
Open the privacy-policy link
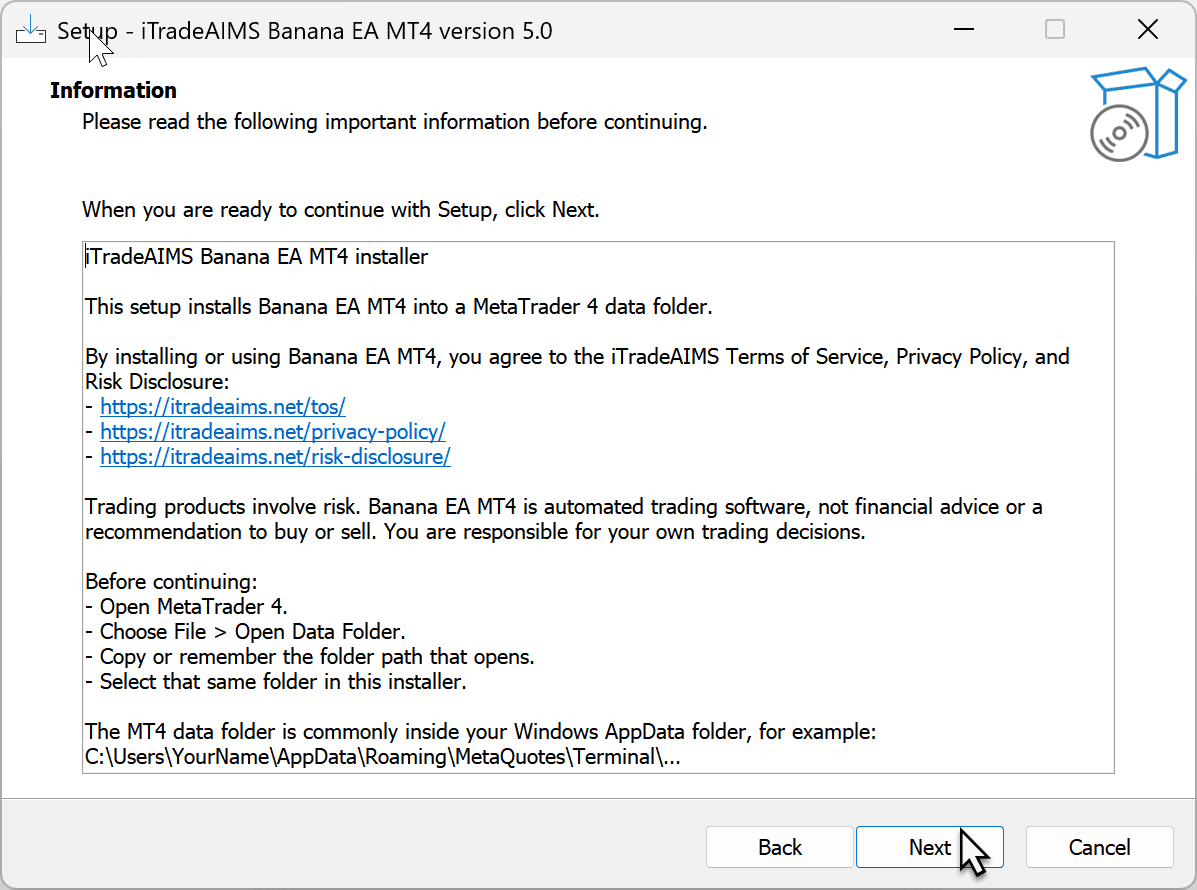point(273,432)
